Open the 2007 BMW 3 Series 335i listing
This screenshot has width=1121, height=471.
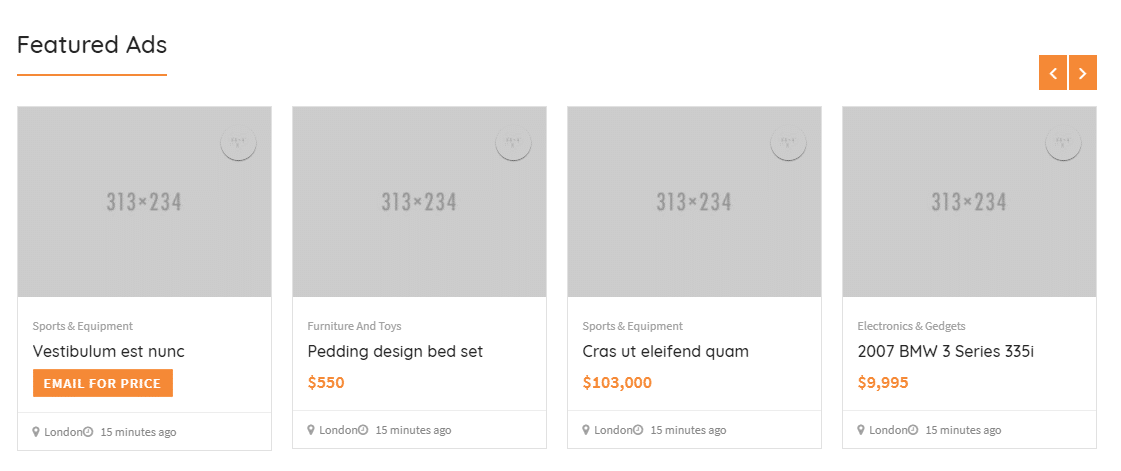coord(945,352)
